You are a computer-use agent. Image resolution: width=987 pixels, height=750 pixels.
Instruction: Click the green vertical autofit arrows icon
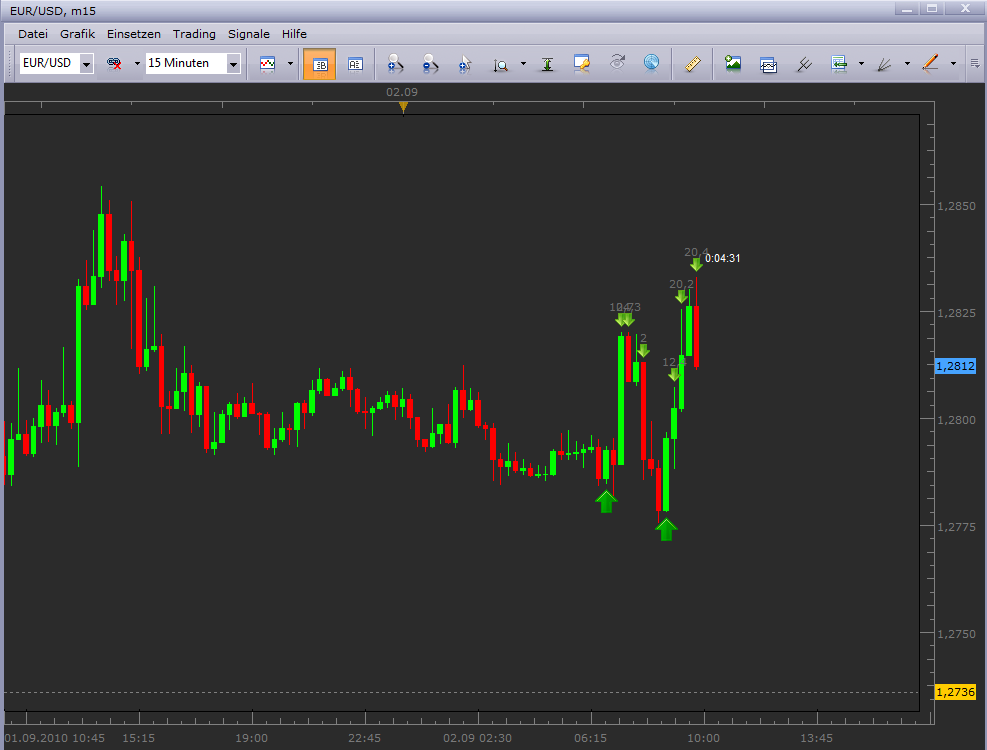(x=547, y=64)
